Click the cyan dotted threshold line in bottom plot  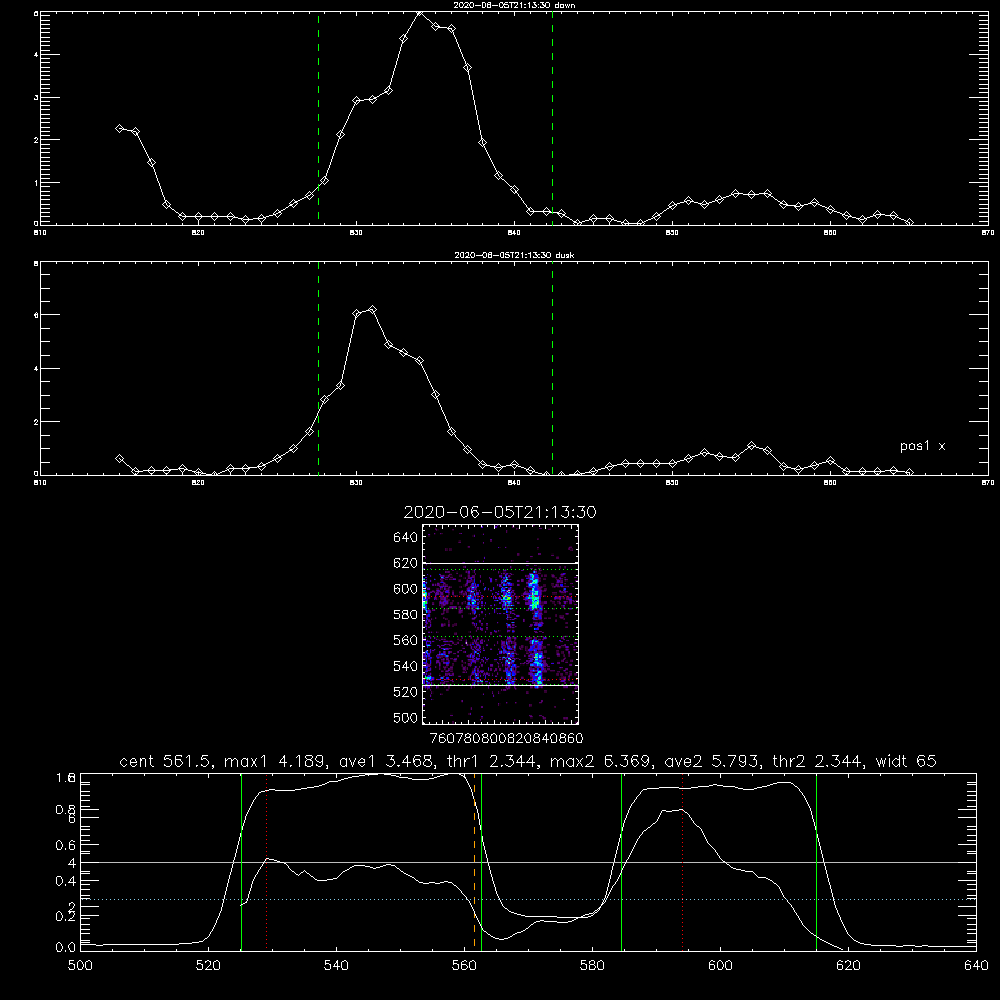pos(528,900)
